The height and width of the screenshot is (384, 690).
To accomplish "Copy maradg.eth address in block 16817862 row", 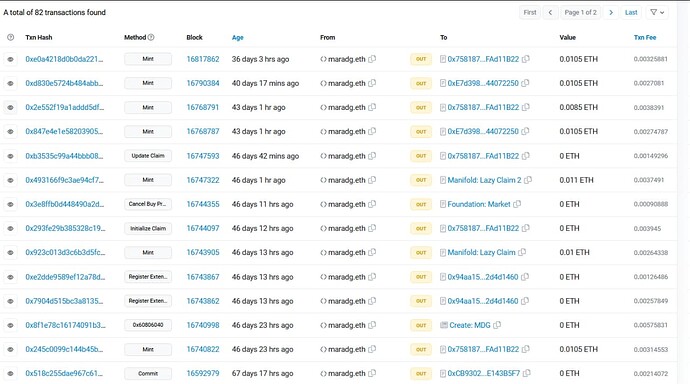I will tap(372, 59).
